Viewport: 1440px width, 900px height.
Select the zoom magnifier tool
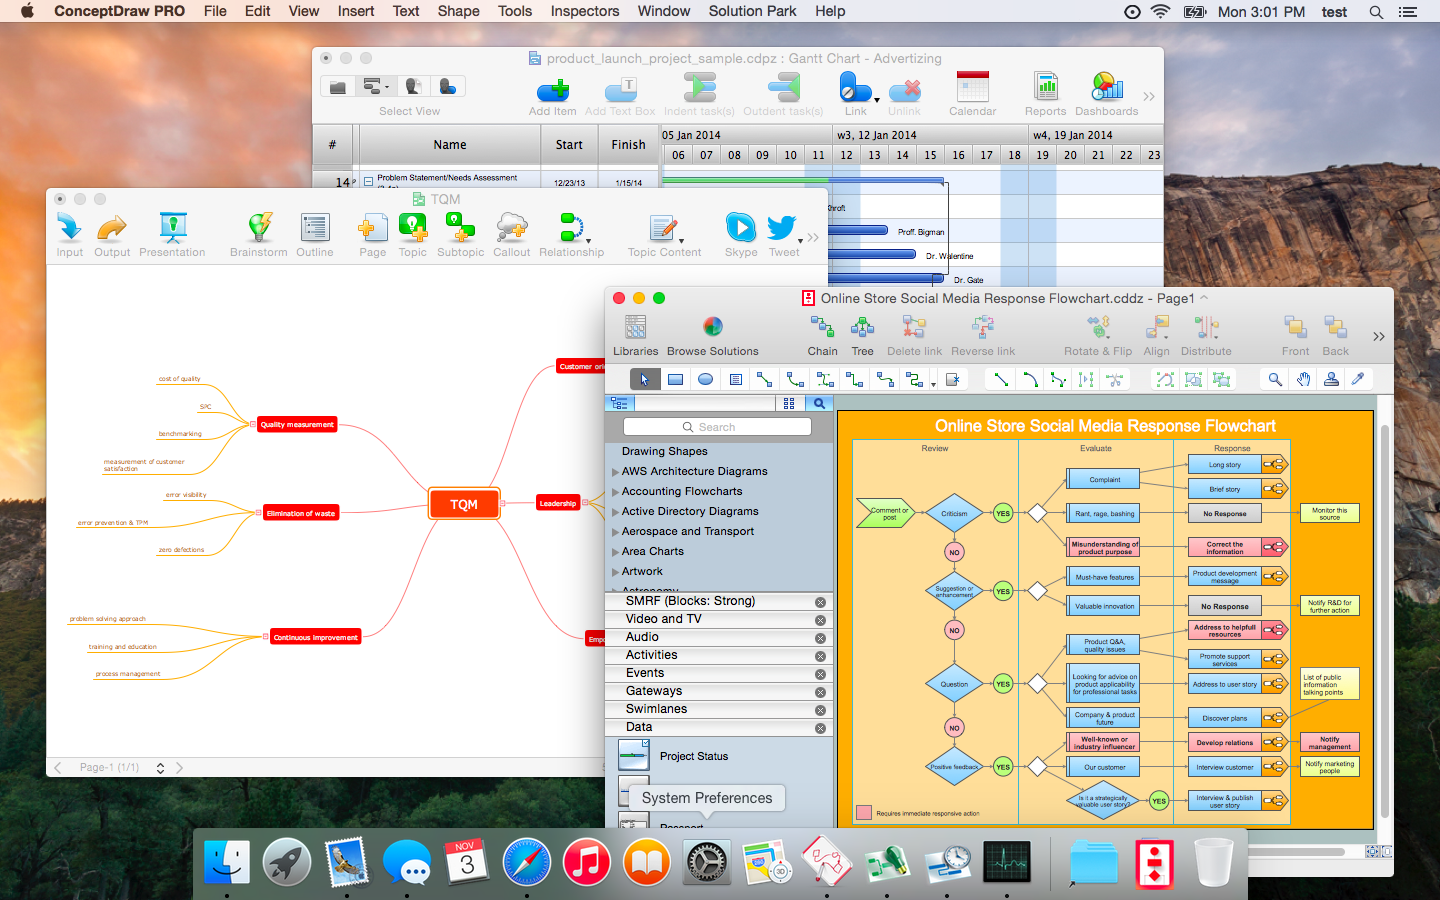click(1275, 379)
